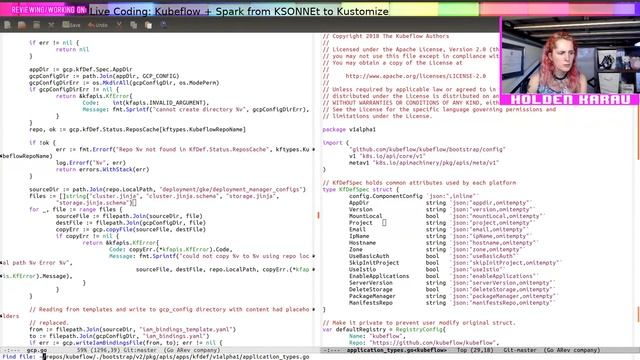Click the 'copyErr := gcp.copyFile' line

click(x=131, y=229)
